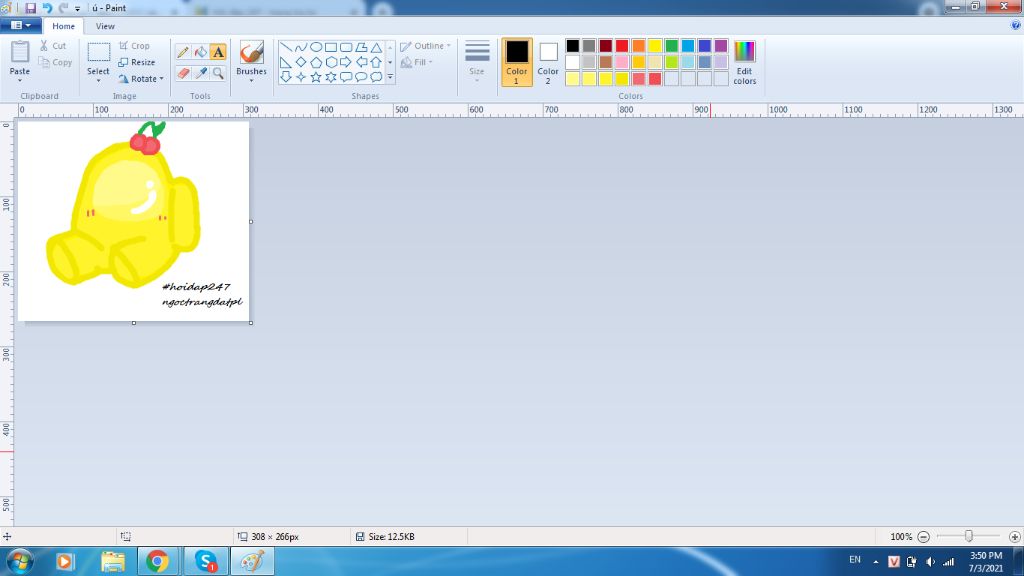Open the Paste dropdown arrow
Image resolution: width=1024 pixels, height=576 pixels.
click(20, 80)
